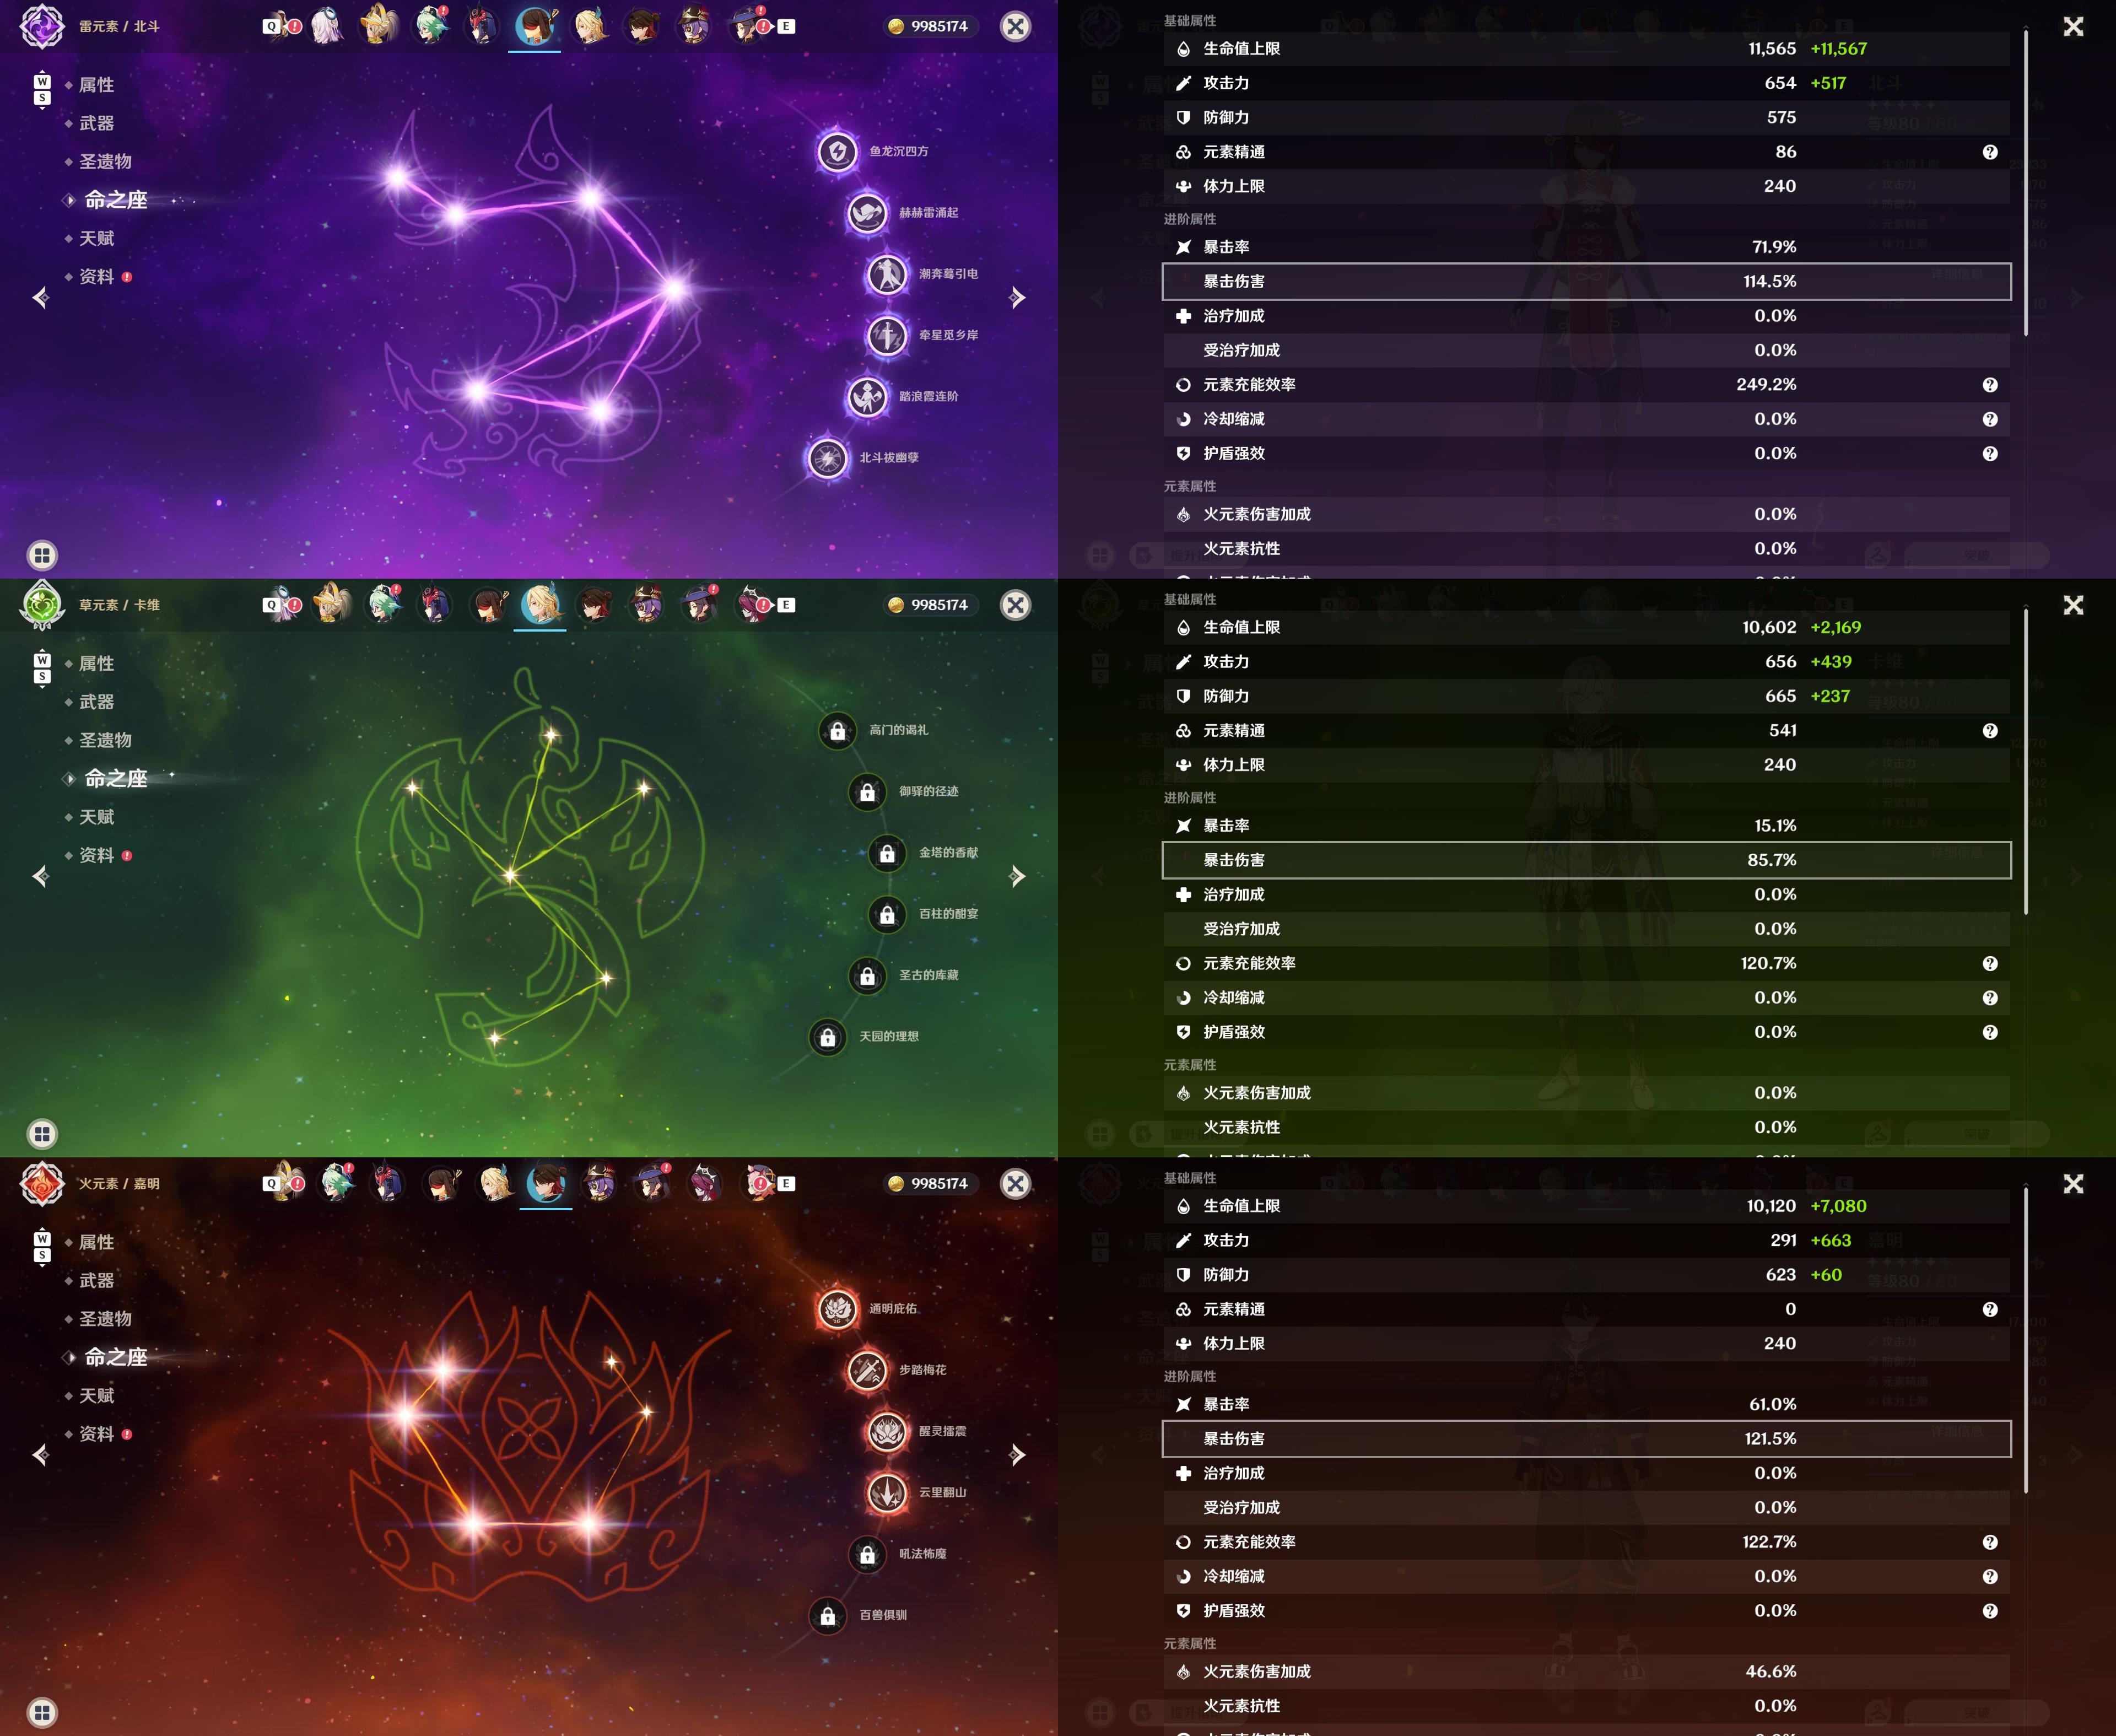Go to previous character from Gaming's screen
The width and height of the screenshot is (2116, 1736).
click(x=41, y=1455)
